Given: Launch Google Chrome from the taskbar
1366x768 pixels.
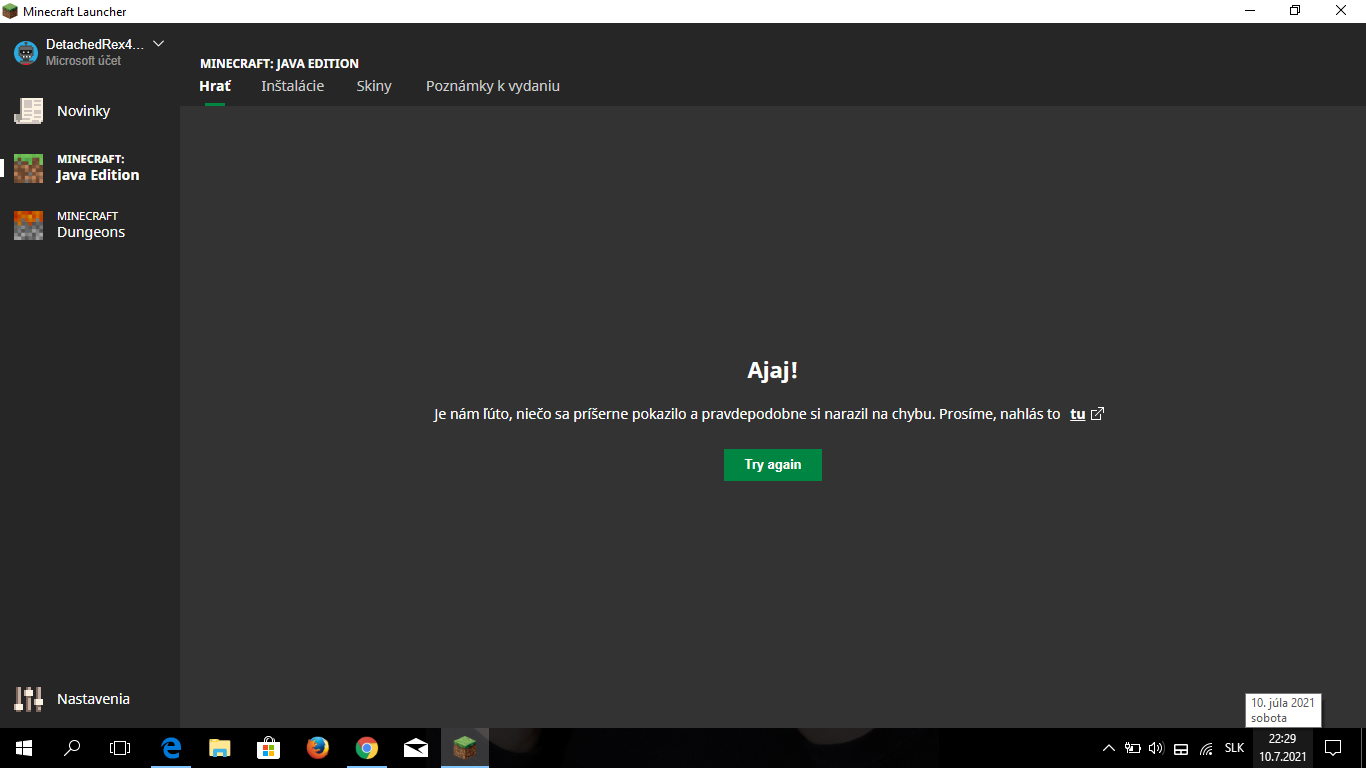Looking at the screenshot, I should (367, 748).
